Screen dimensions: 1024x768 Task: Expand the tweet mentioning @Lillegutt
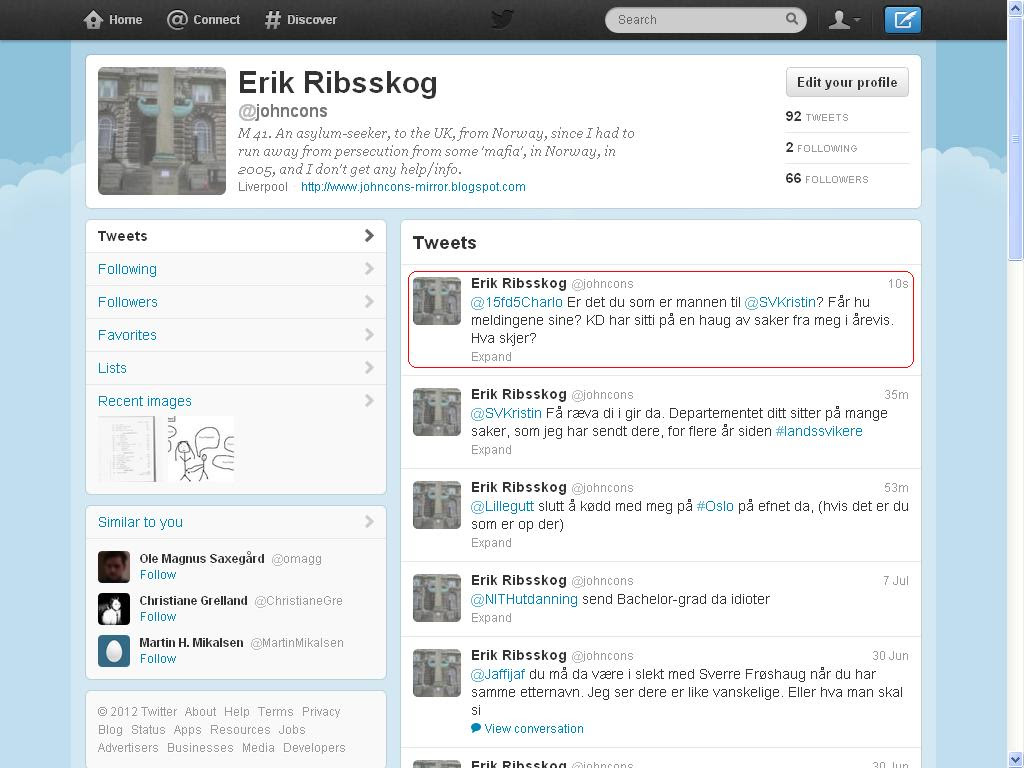(491, 543)
